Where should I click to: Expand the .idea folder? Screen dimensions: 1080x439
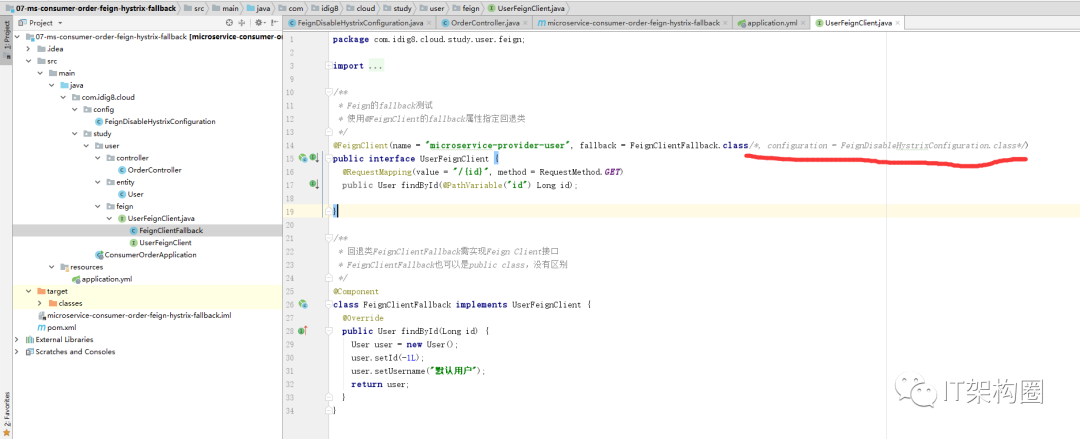(x=28, y=49)
